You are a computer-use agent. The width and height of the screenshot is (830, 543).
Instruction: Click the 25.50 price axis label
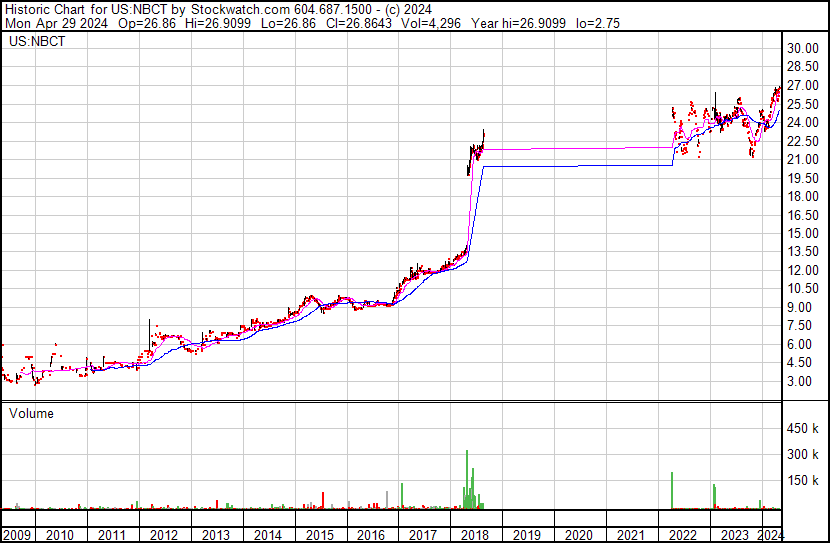803,104
